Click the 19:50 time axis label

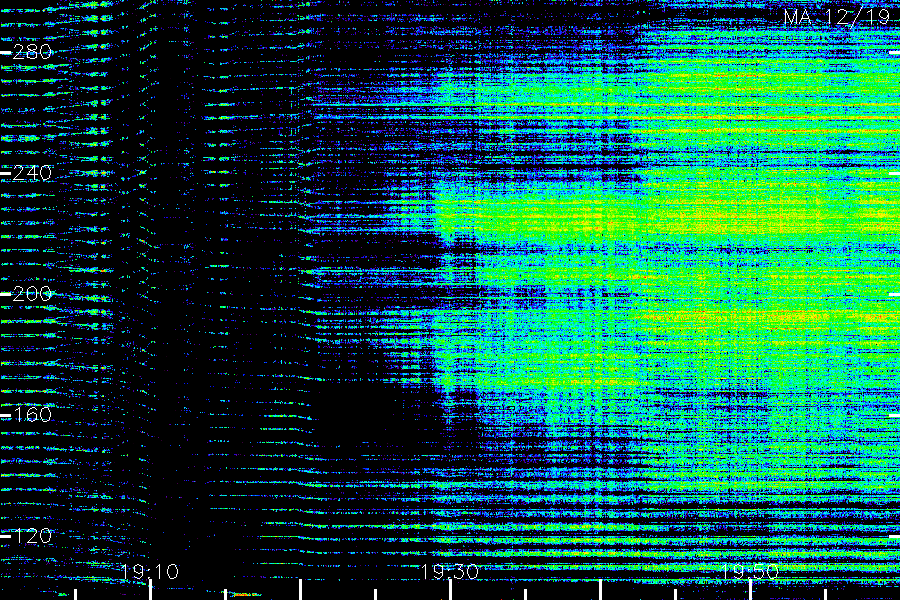pyautogui.click(x=750, y=571)
